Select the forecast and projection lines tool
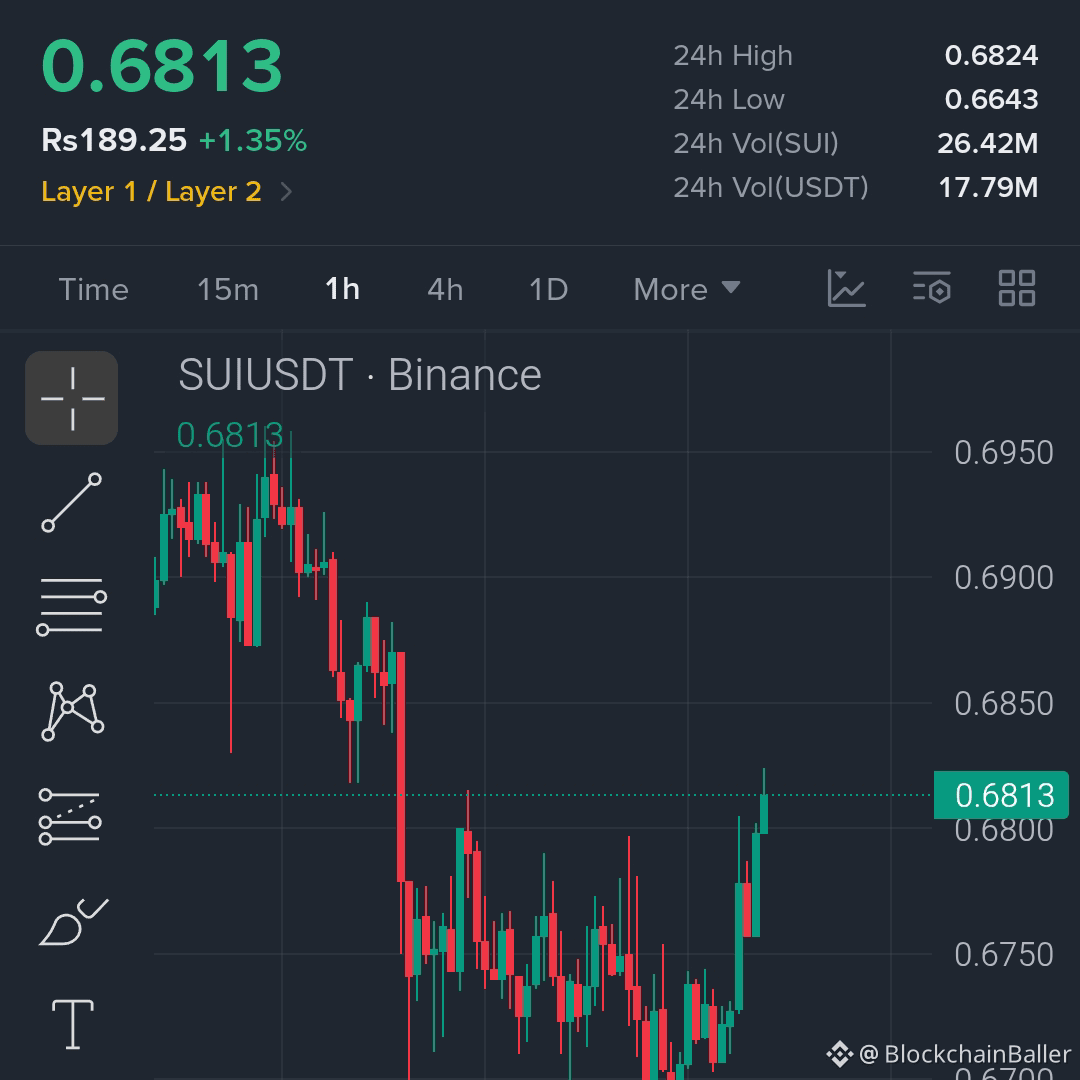1080x1080 pixels. (70, 817)
